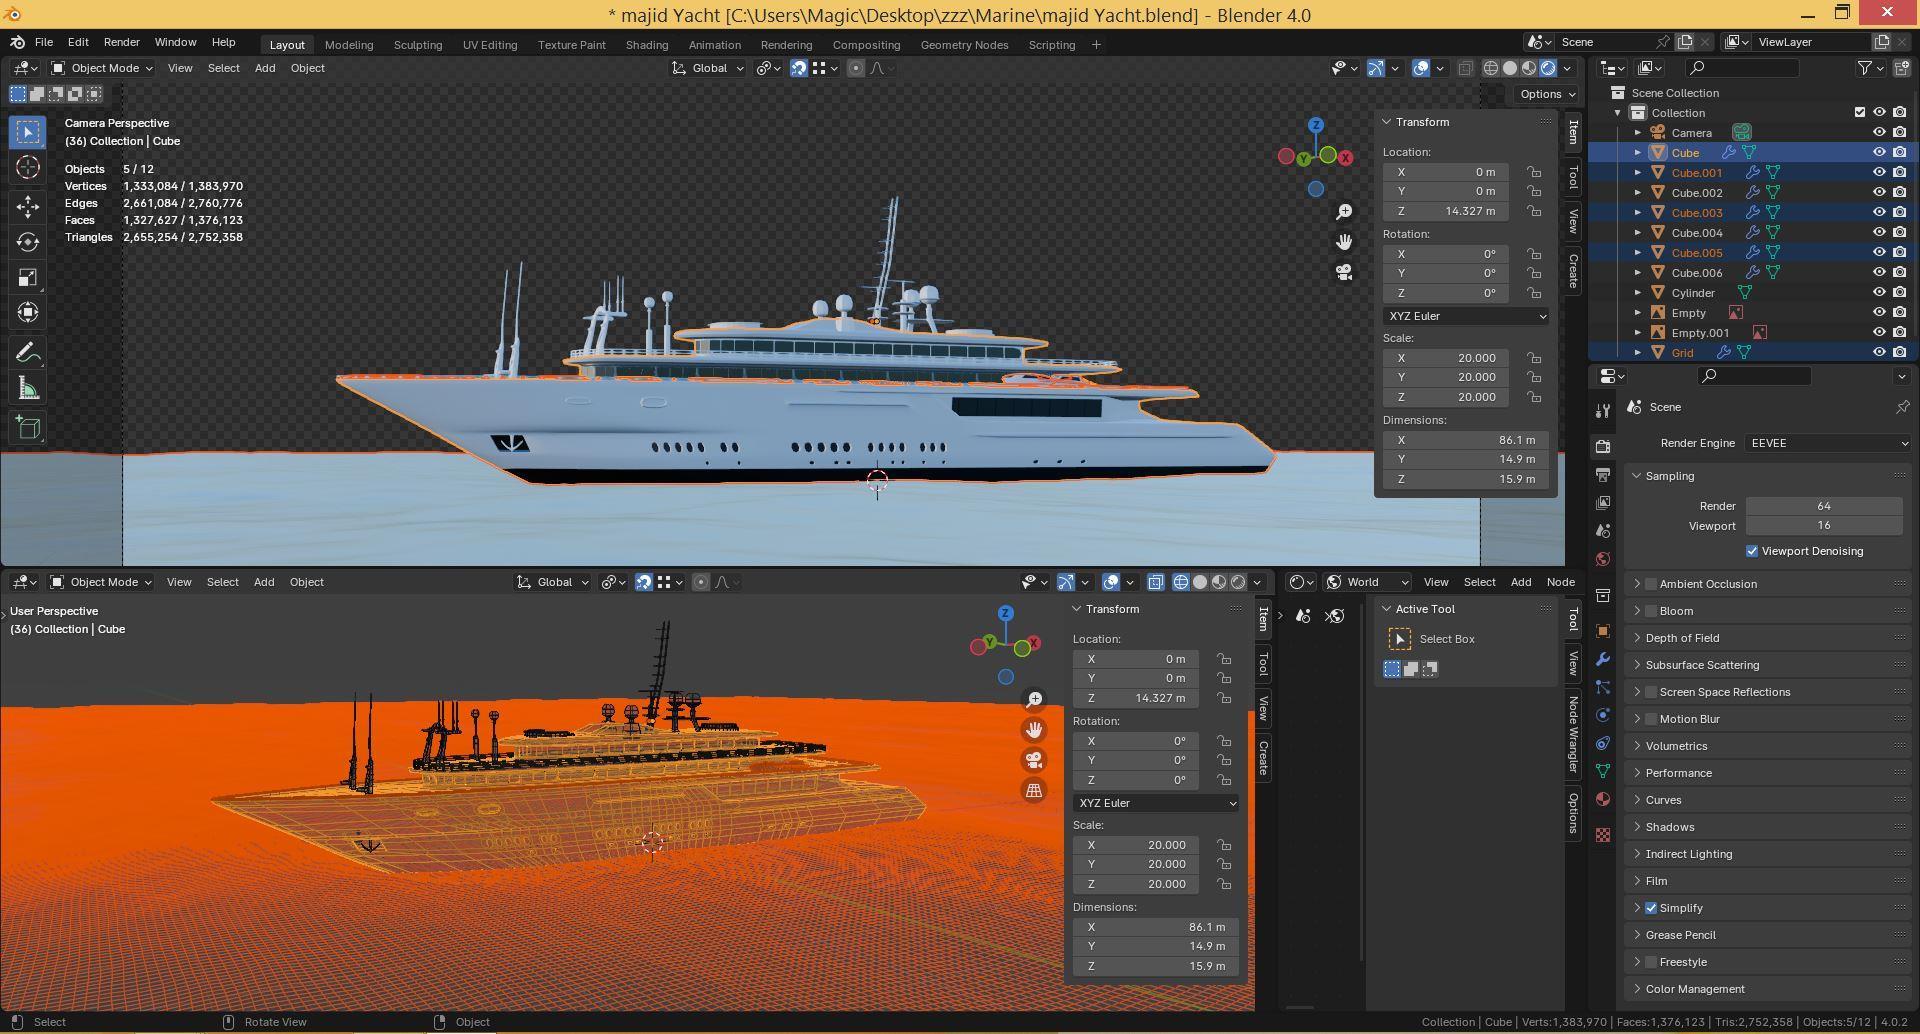This screenshot has width=1920, height=1034.
Task: Click the Viewport samples field showing 16
Action: pos(1824,525)
